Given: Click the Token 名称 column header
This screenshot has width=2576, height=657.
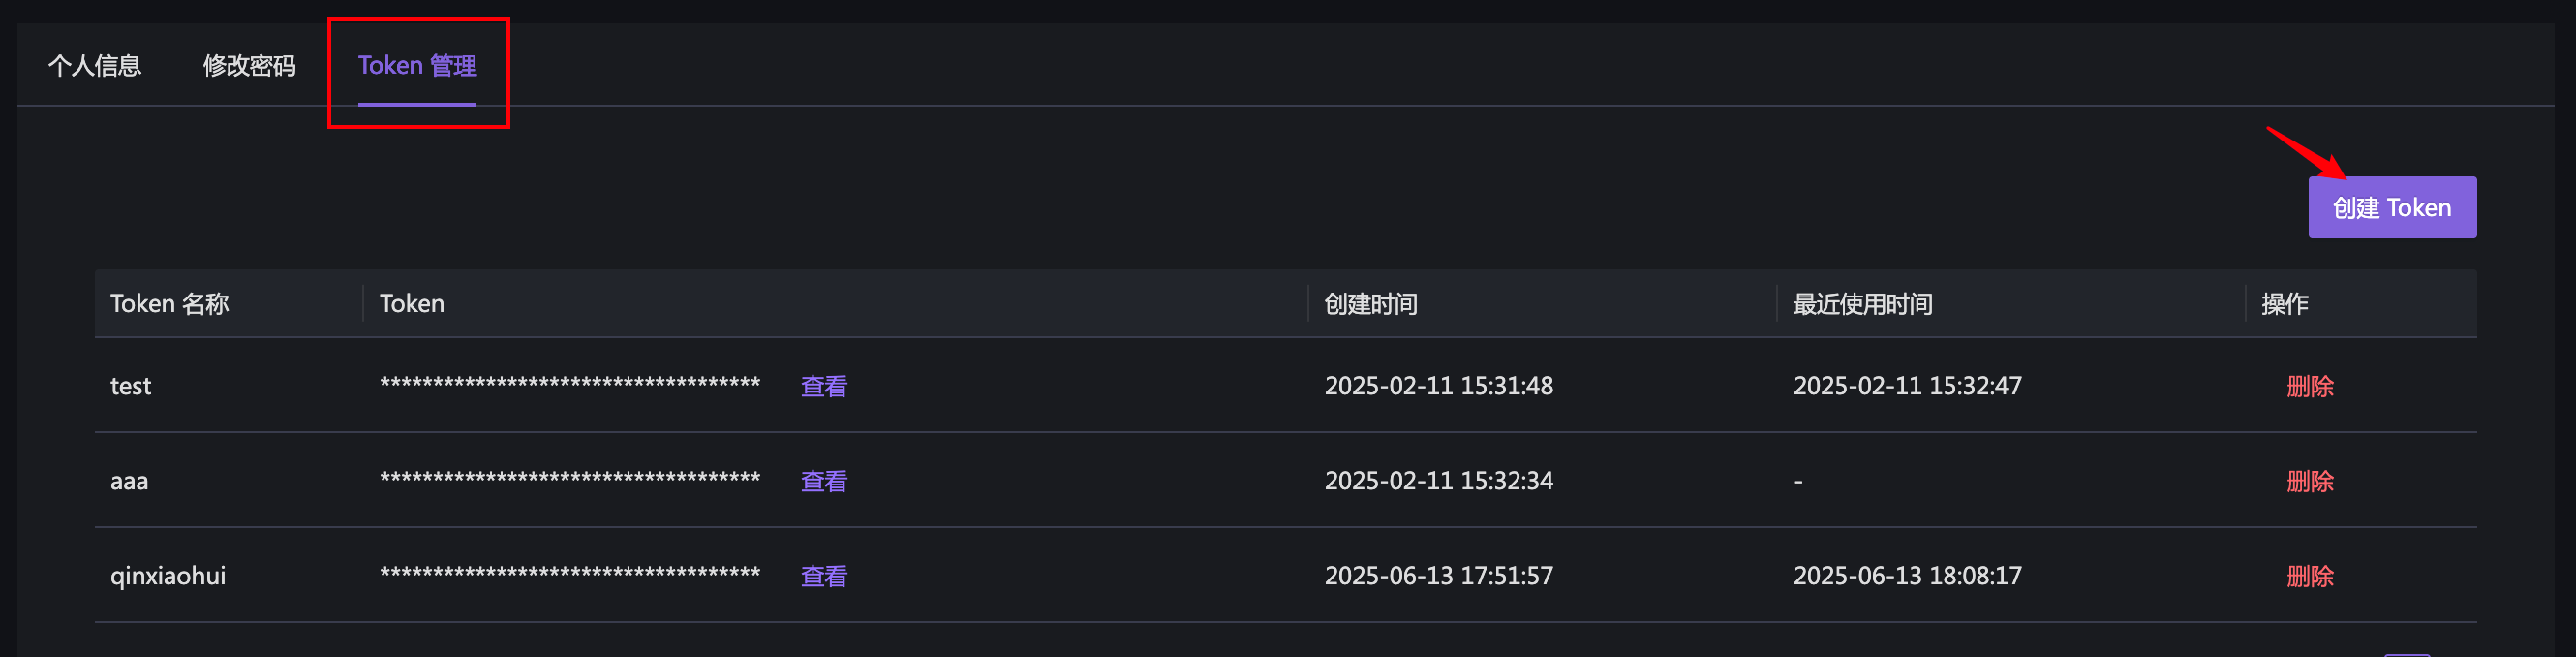Looking at the screenshot, I should (x=170, y=304).
